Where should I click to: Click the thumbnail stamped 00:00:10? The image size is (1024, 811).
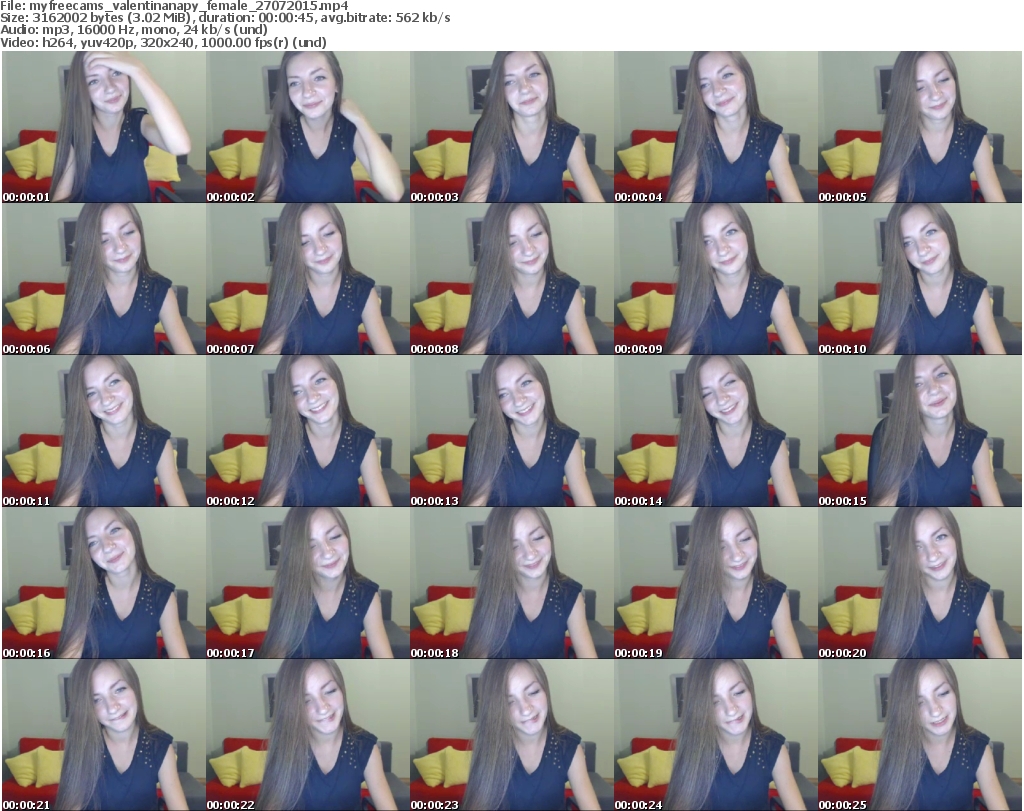pyautogui.click(x=920, y=279)
